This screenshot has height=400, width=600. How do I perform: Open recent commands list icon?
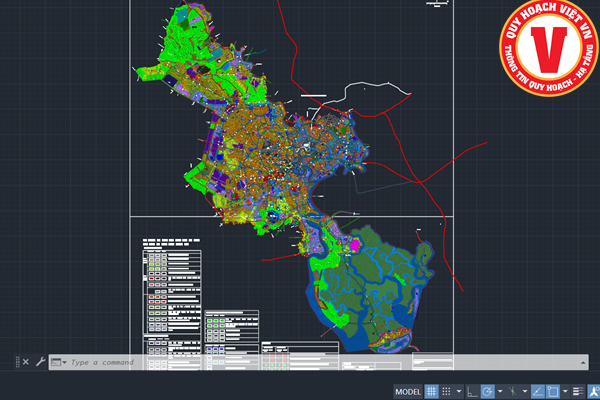pos(58,362)
